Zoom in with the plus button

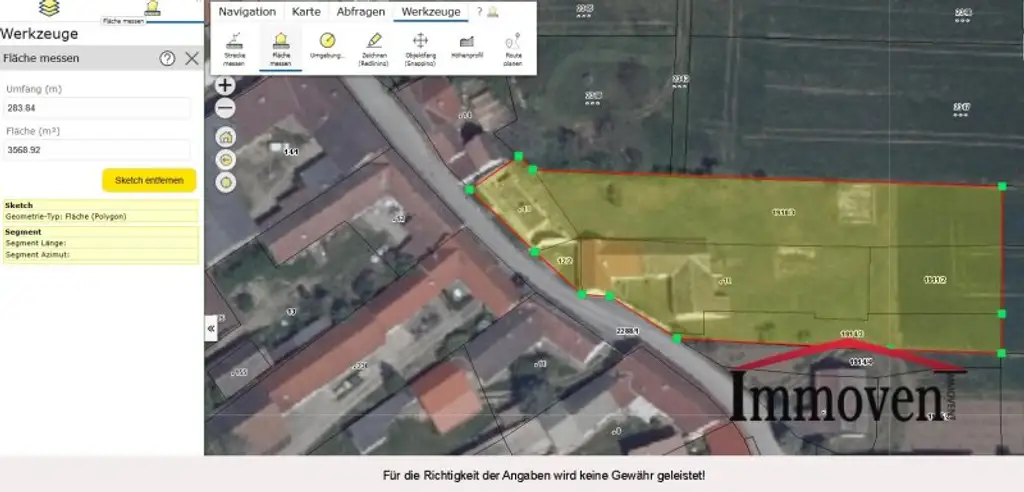(x=226, y=86)
